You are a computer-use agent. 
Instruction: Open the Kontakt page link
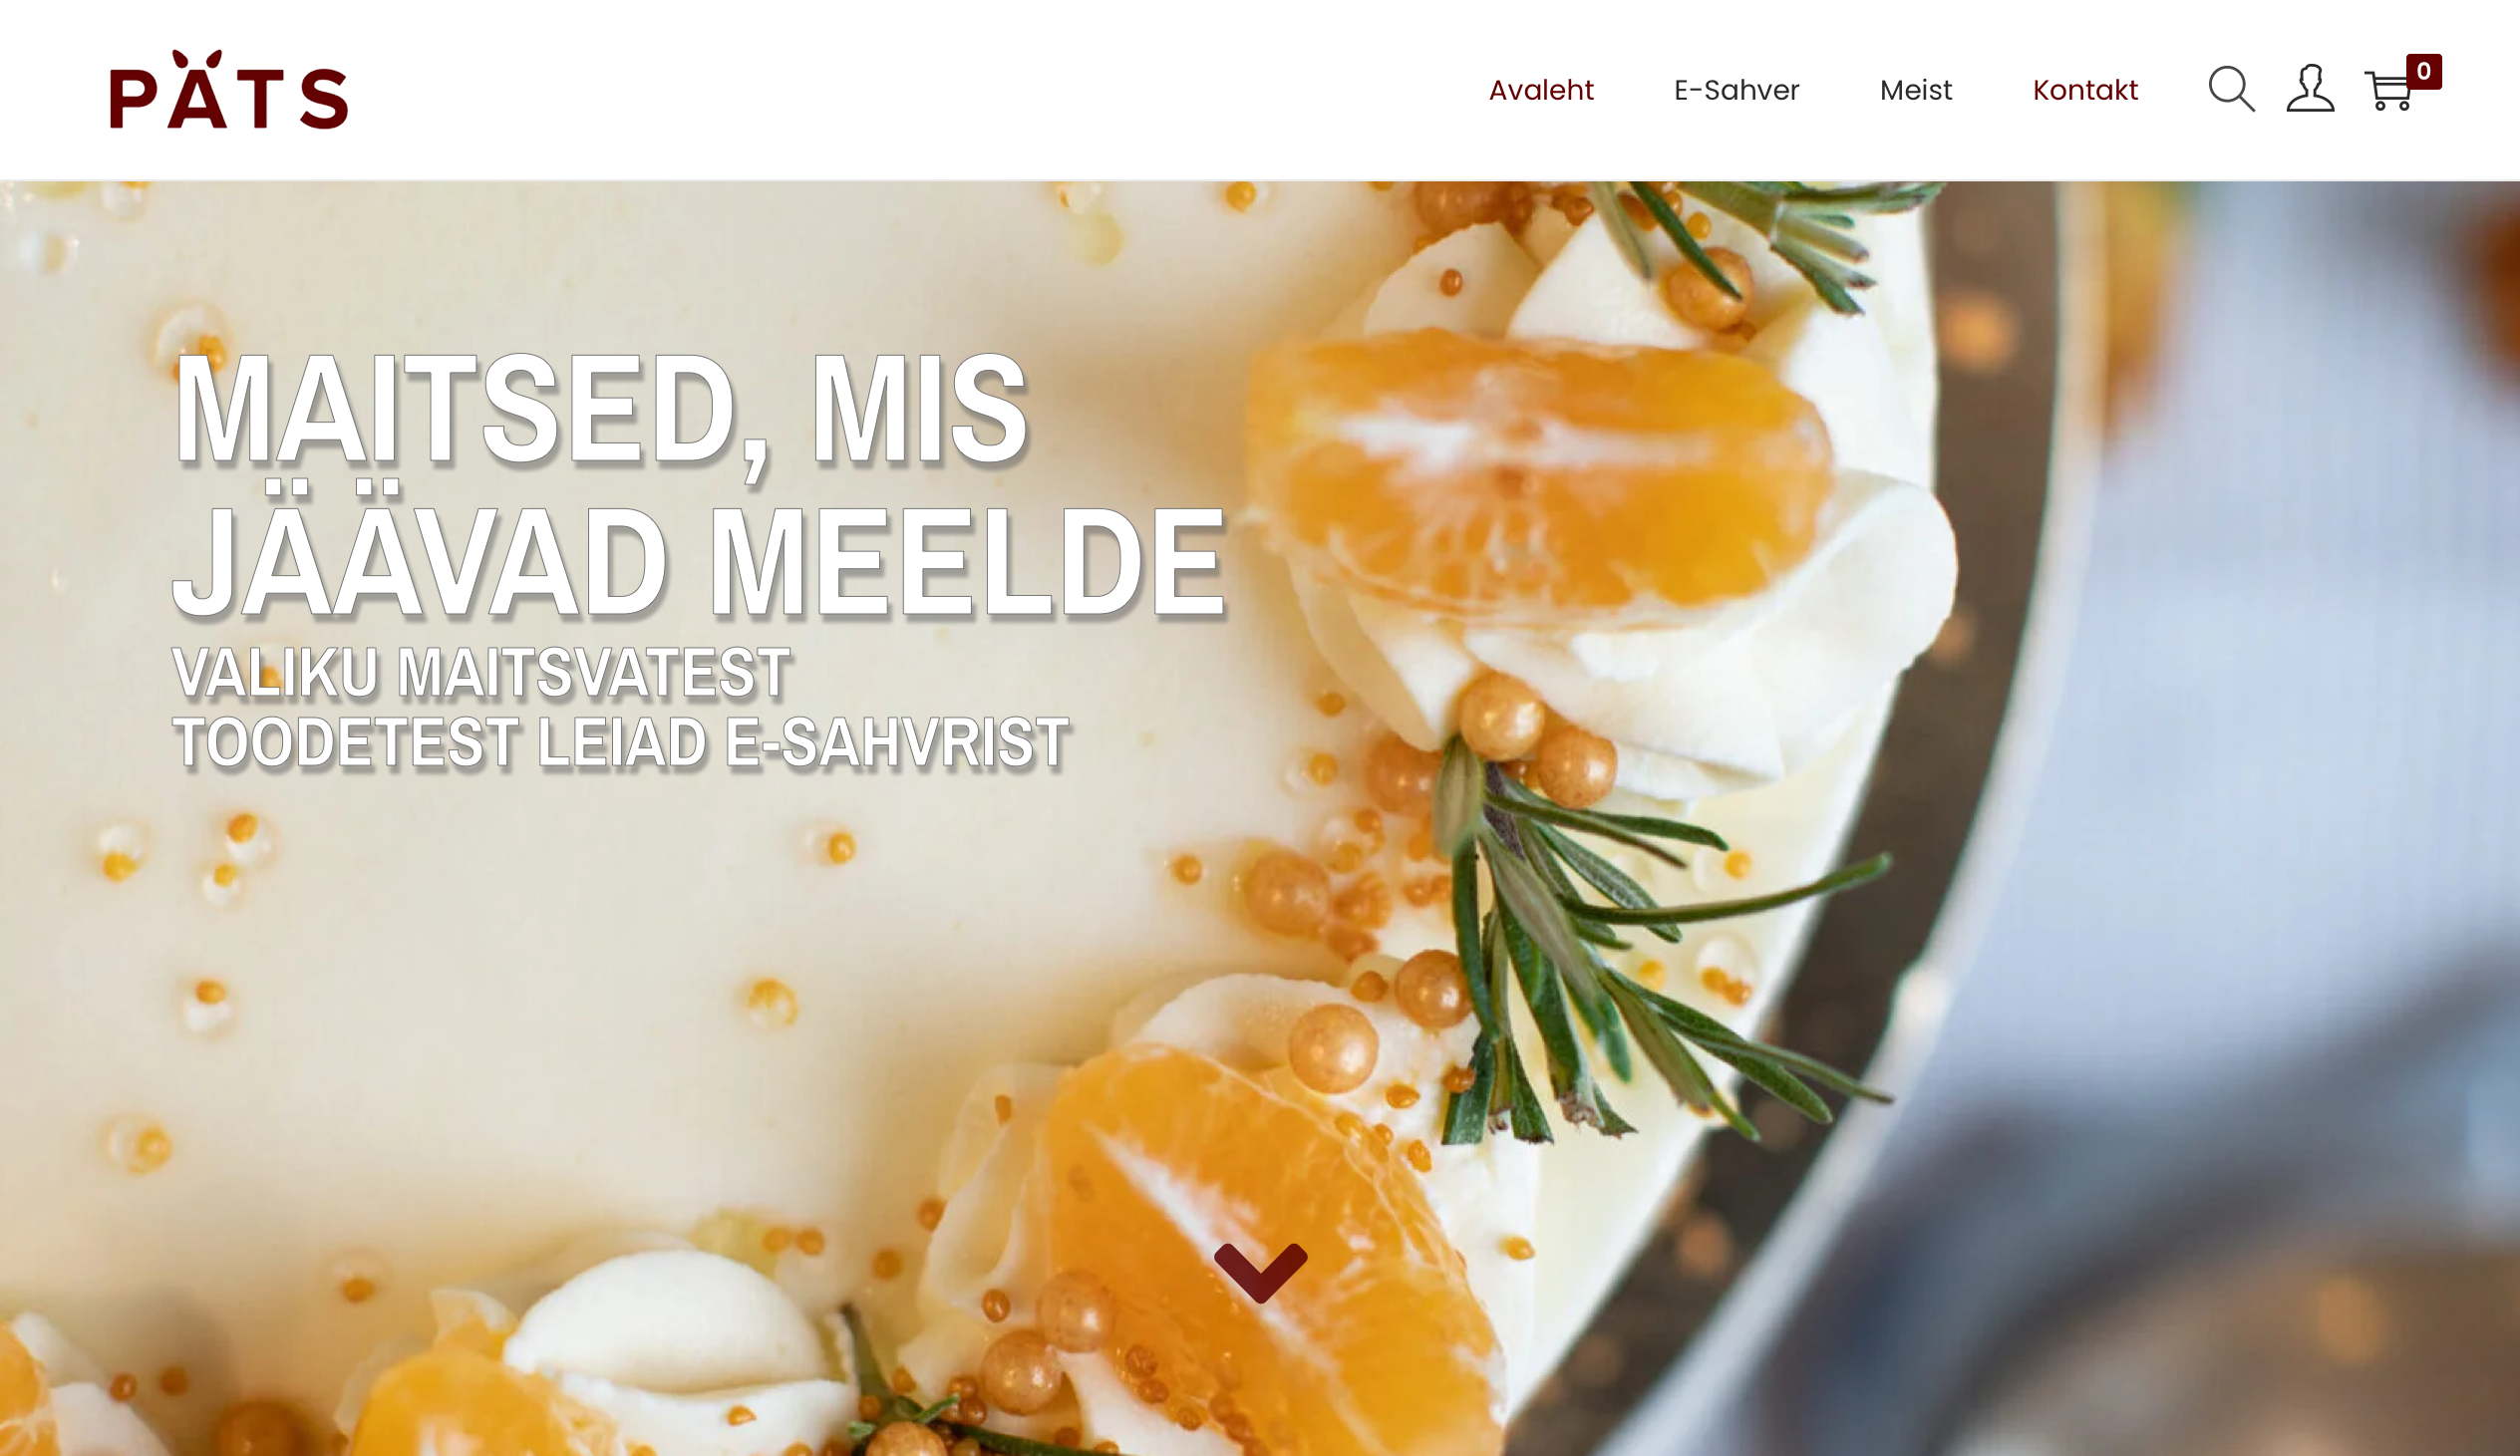pos(2085,90)
